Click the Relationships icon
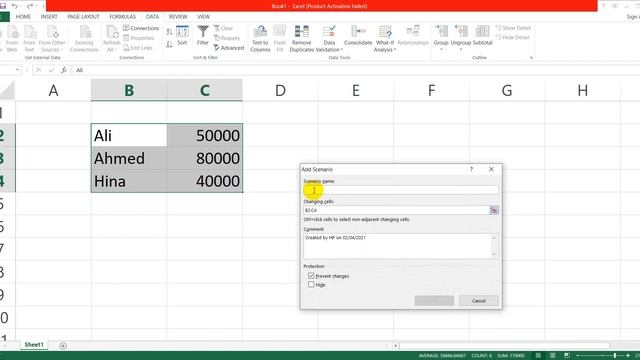Viewport: 640px width, 360px height. pos(413,36)
